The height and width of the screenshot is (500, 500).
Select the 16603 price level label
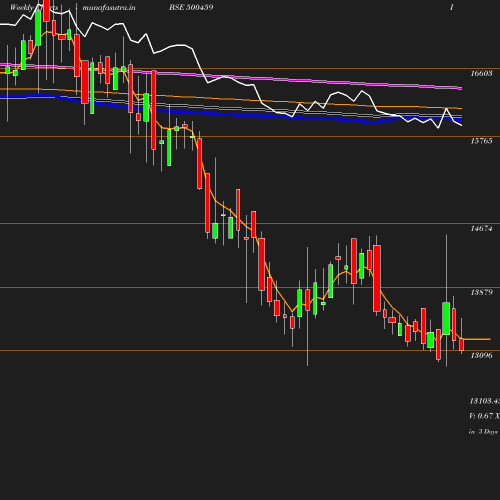pyautogui.click(x=481, y=73)
